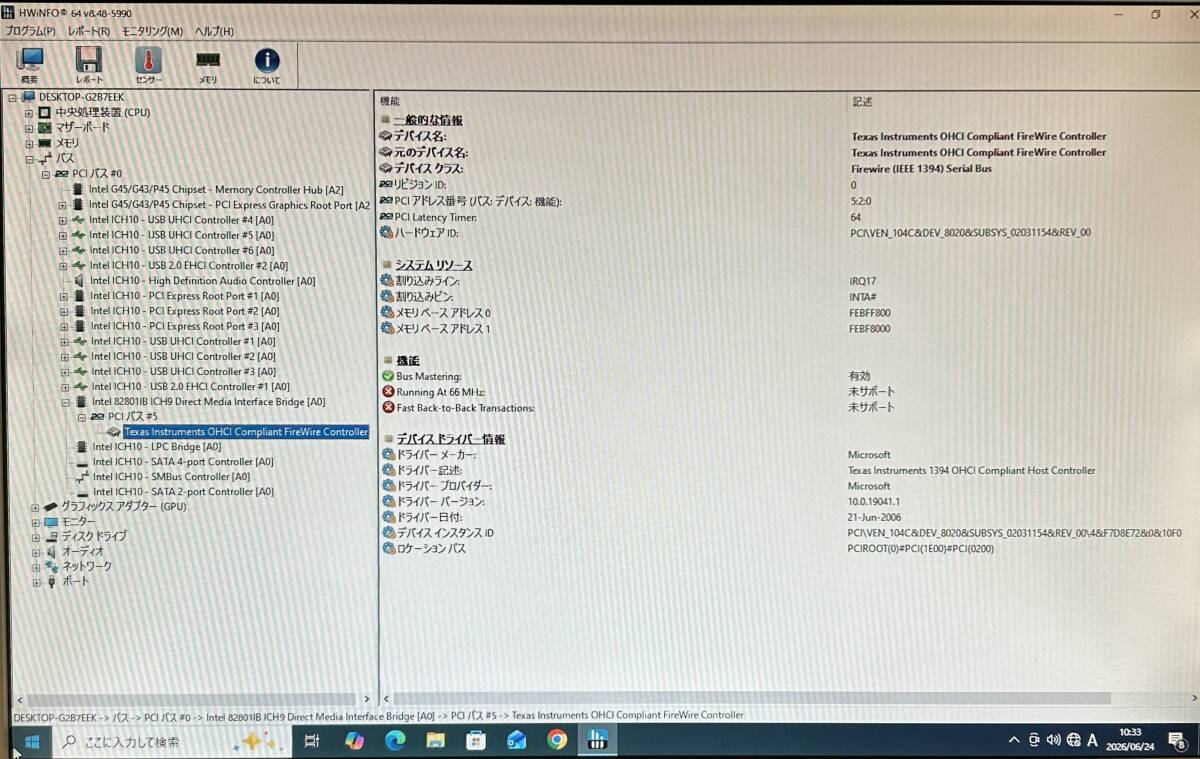Open the ヘルプ(H) menu

tap(214, 31)
